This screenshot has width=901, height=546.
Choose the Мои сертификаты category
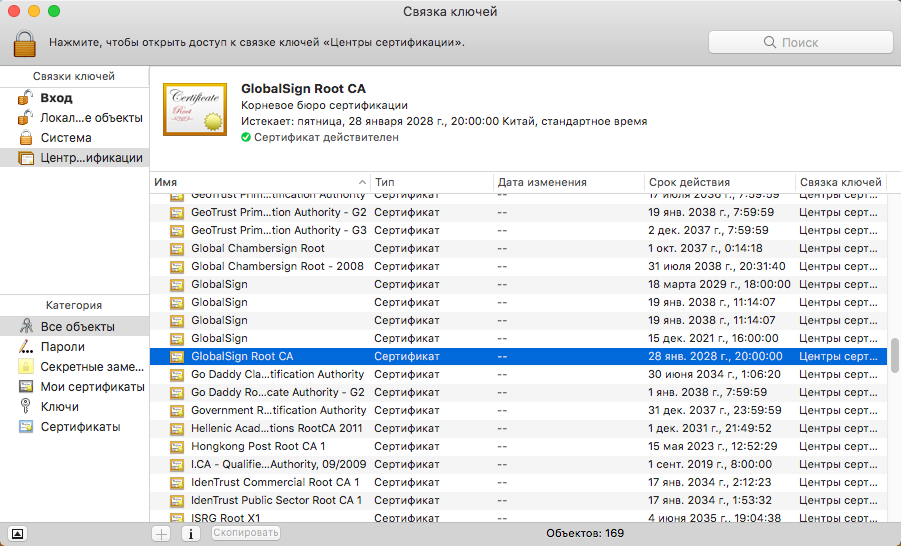[75, 387]
